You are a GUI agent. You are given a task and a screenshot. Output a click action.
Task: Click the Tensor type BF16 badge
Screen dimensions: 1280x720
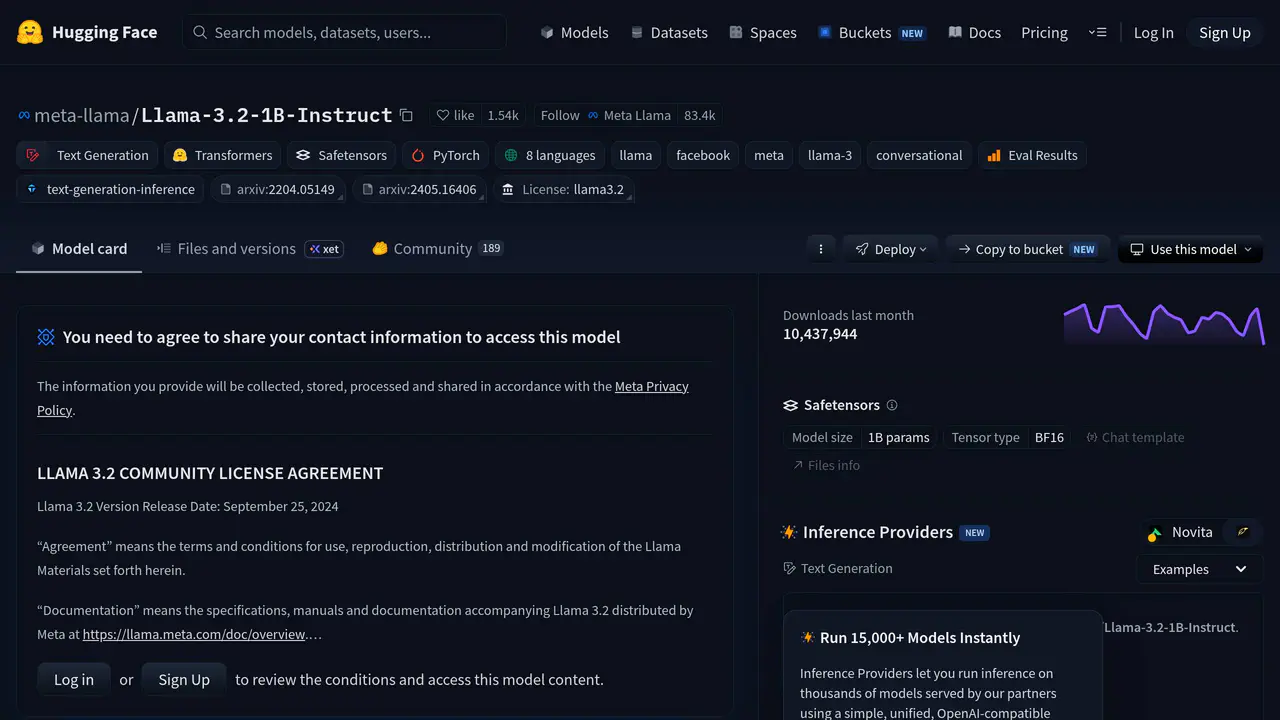pyautogui.click(x=1008, y=437)
